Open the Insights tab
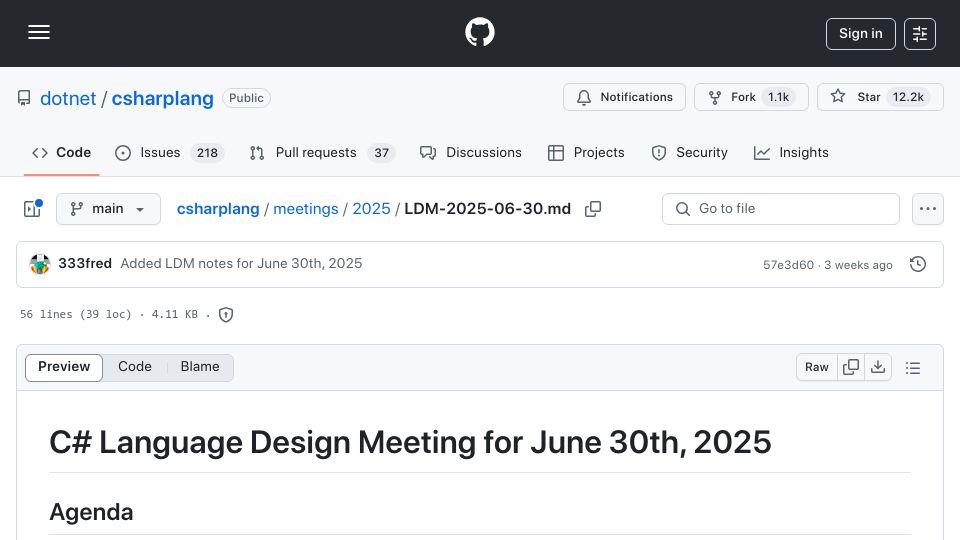 [791, 152]
